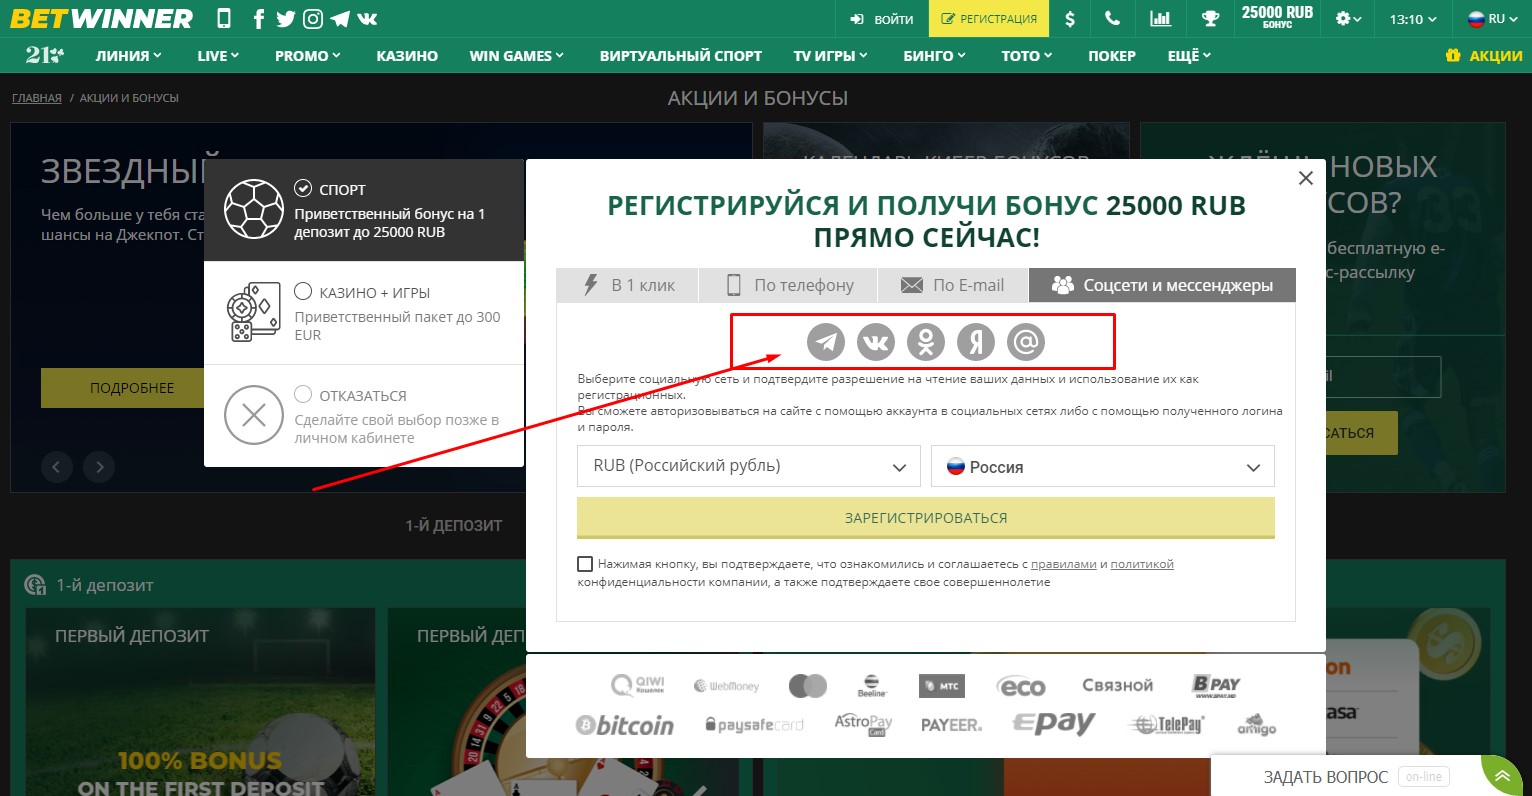Click the 21+ age icon
1532x796 pixels.
coord(45,56)
